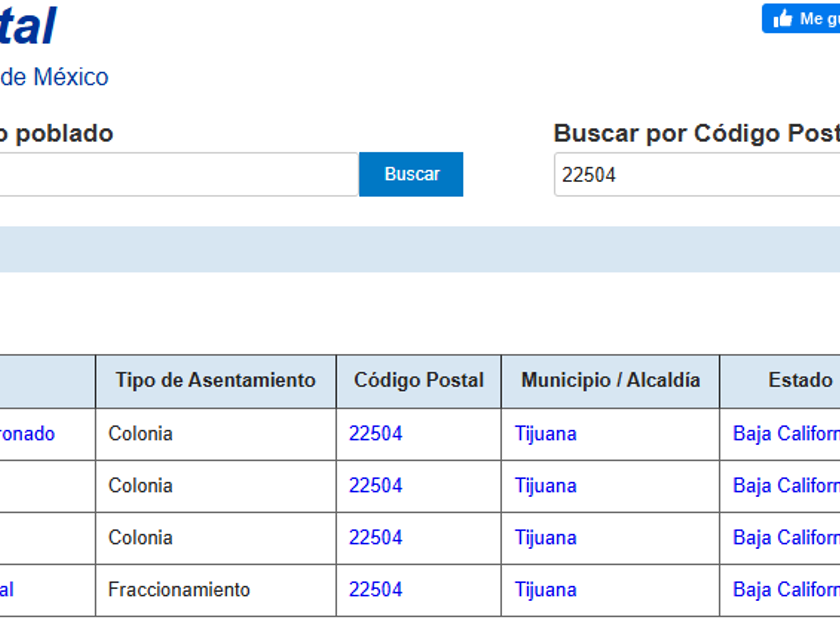Open 22504 link in the first table row

tap(375, 434)
